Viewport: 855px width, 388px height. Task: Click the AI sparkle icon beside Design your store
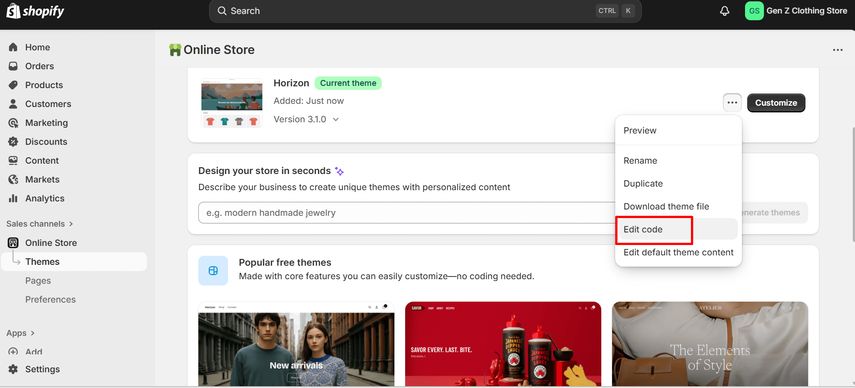point(339,171)
